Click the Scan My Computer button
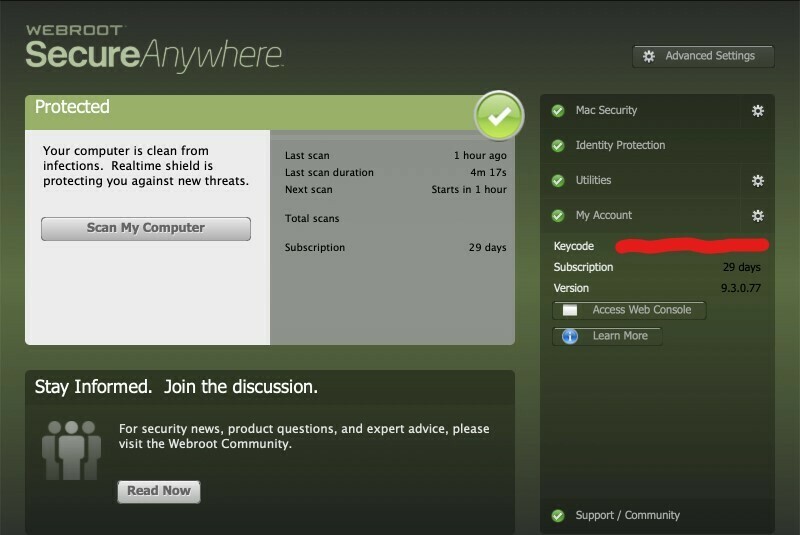 tap(146, 228)
